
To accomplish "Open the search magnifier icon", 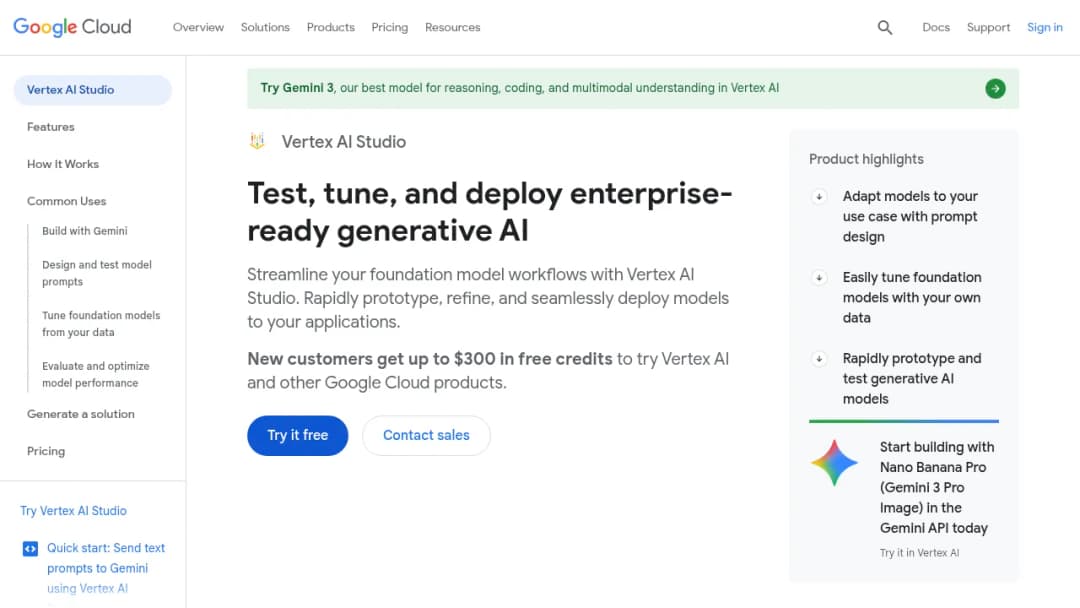I will 885,28.
